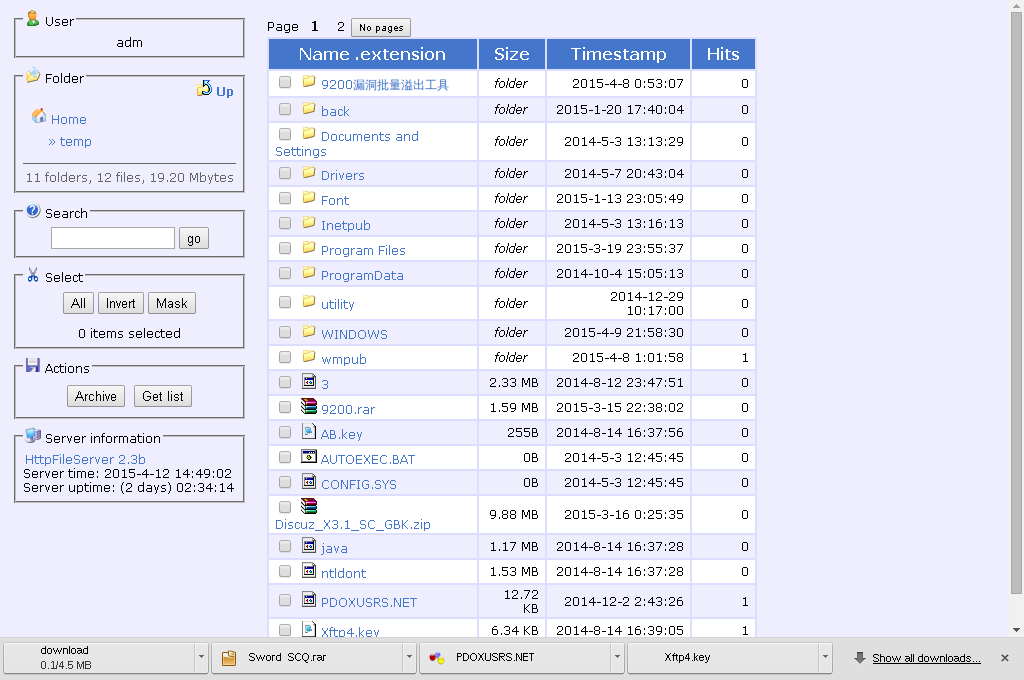Click Show all downloads link
Viewport: 1024px width, 680px height.
926,658
